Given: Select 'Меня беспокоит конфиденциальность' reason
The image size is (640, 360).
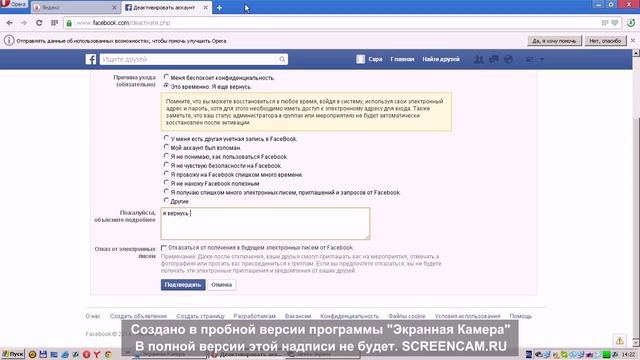Looking at the screenshot, I should click(166, 77).
